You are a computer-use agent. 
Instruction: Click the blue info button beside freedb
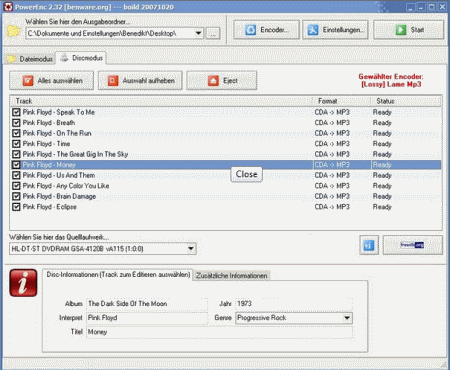coord(369,245)
